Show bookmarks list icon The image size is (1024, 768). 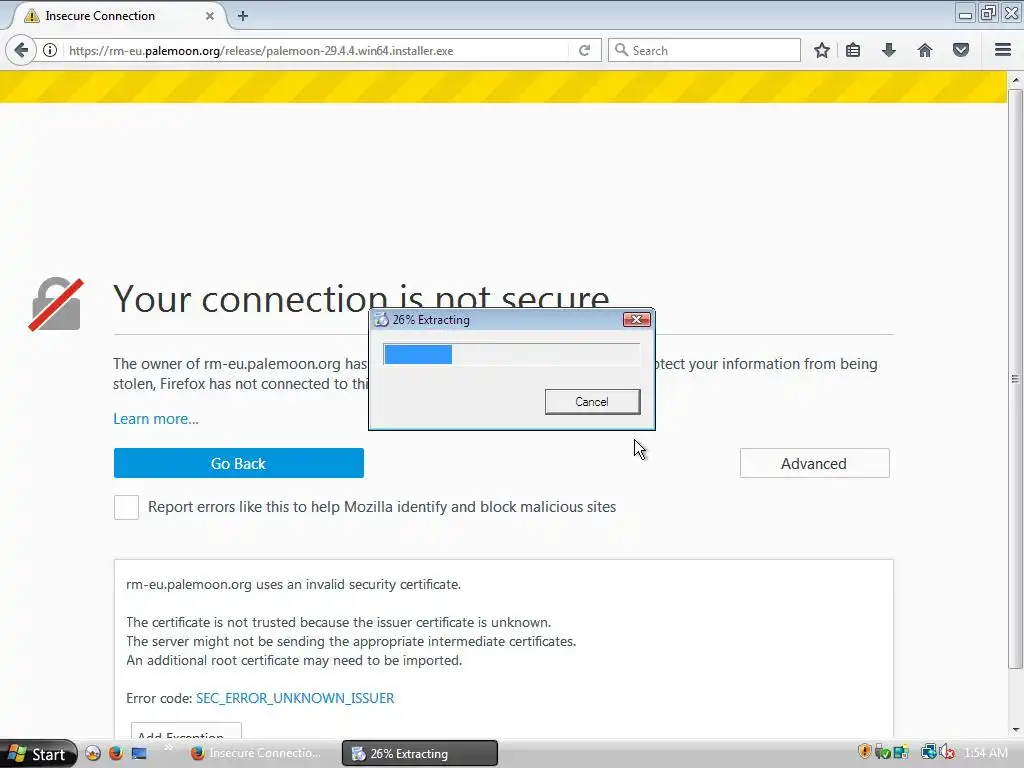coord(853,50)
